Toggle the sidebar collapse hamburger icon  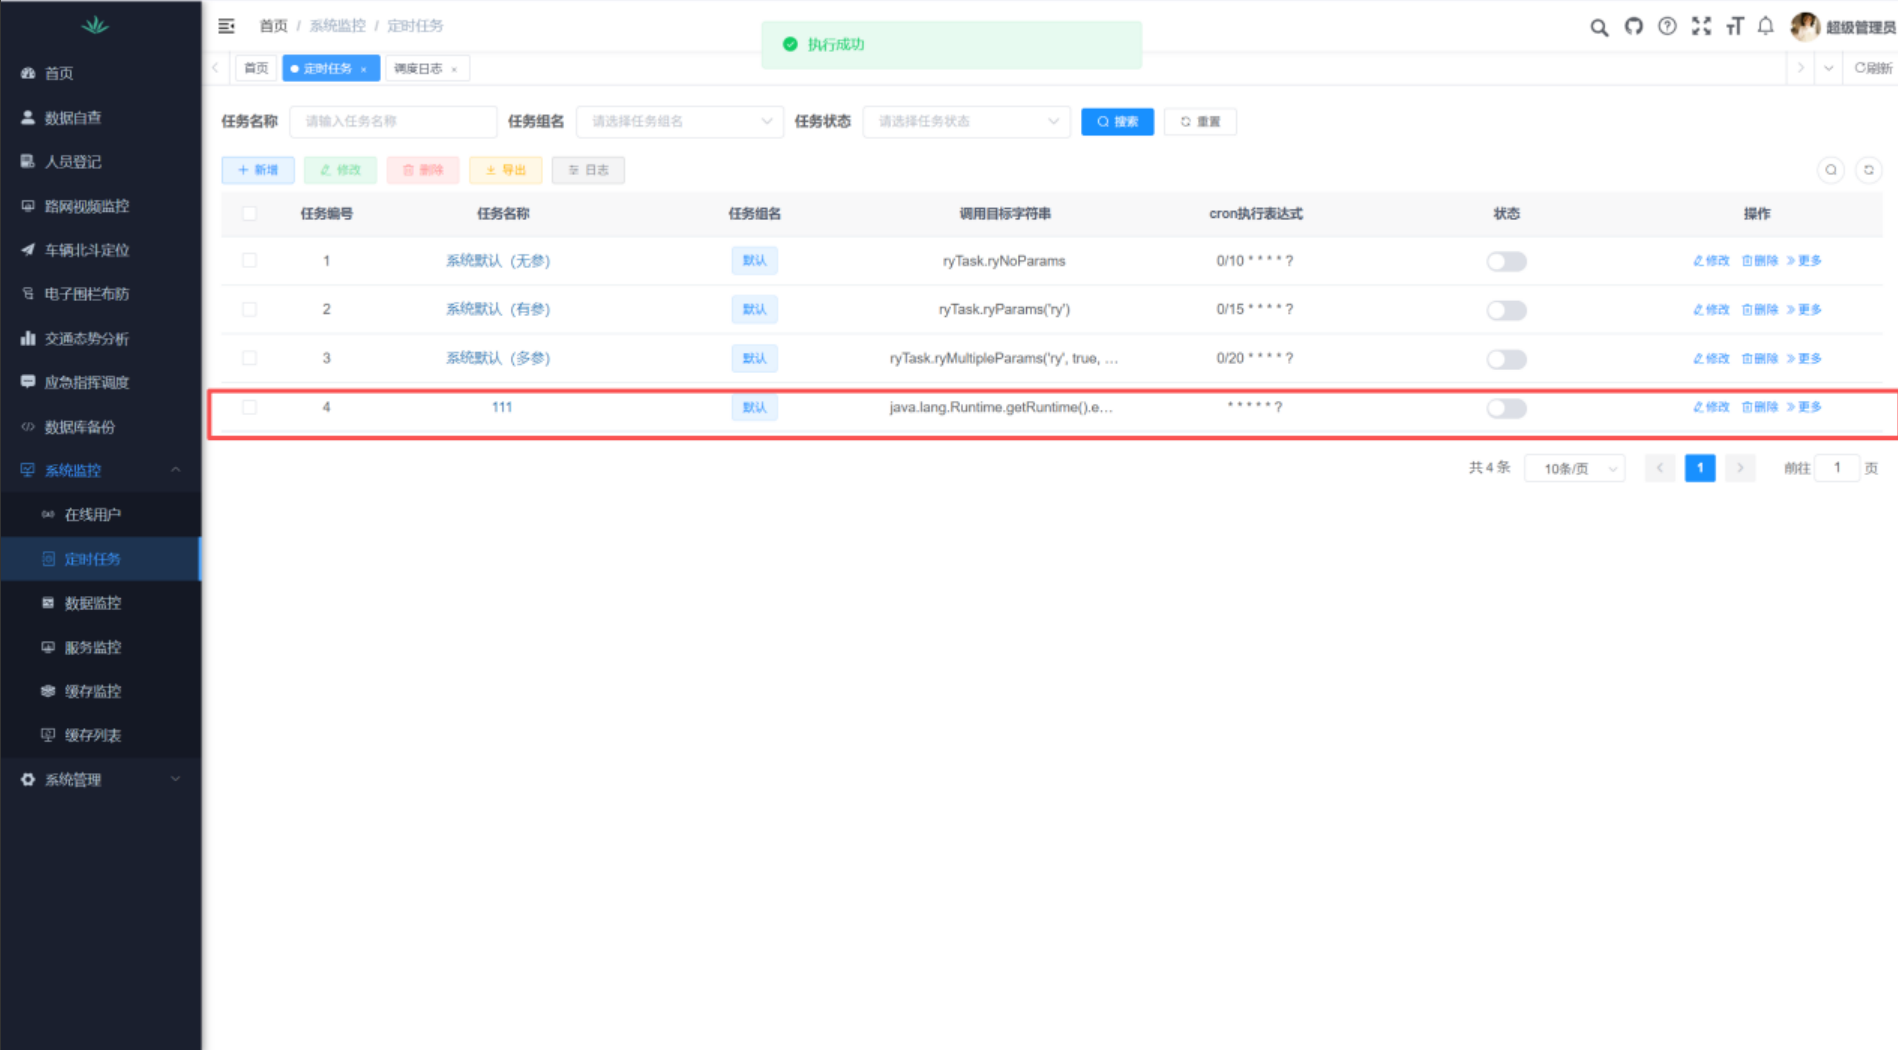pyautogui.click(x=226, y=26)
